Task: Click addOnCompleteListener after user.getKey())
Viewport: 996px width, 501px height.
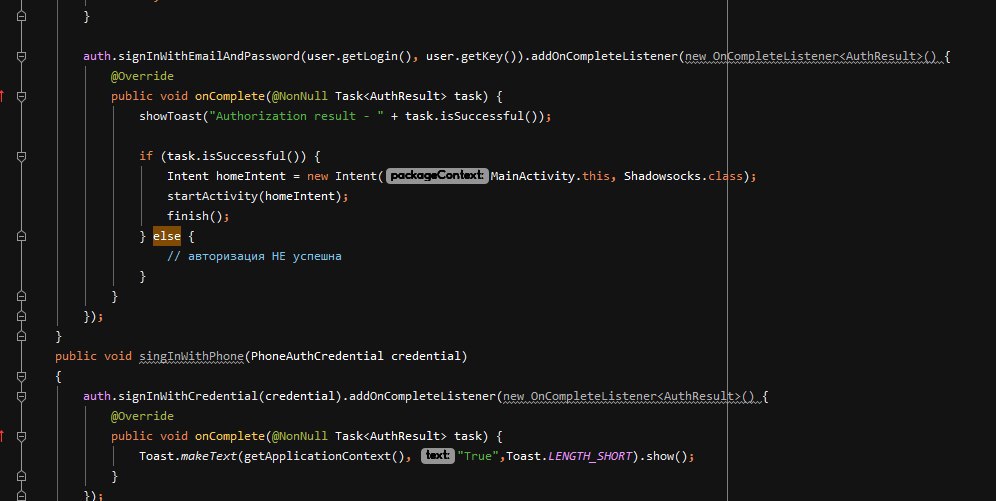Action: click(604, 57)
